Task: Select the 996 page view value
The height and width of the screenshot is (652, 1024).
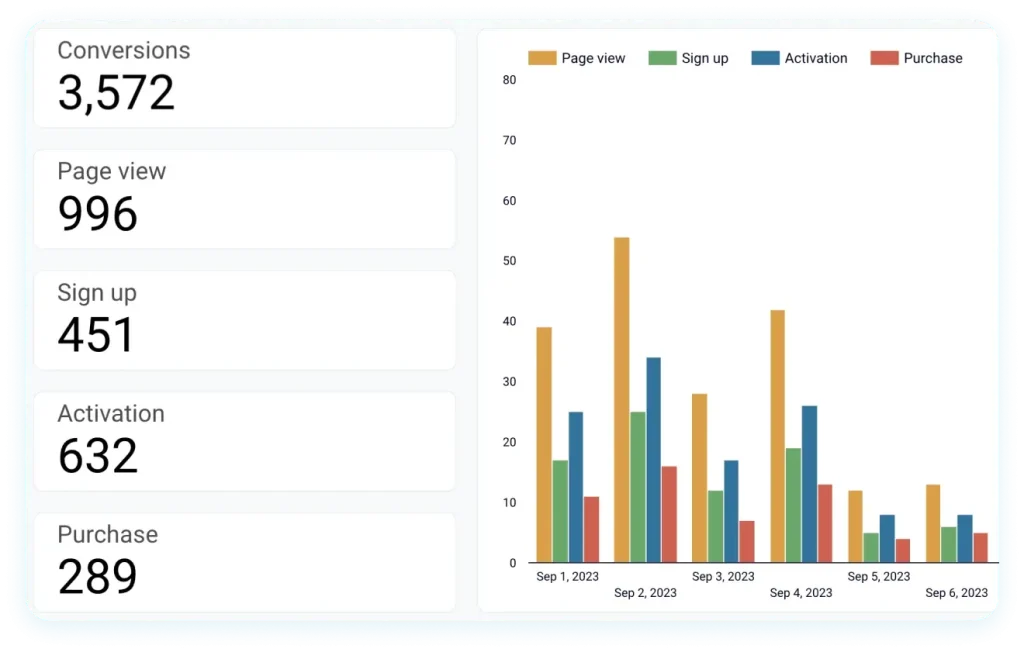Action: [97, 214]
